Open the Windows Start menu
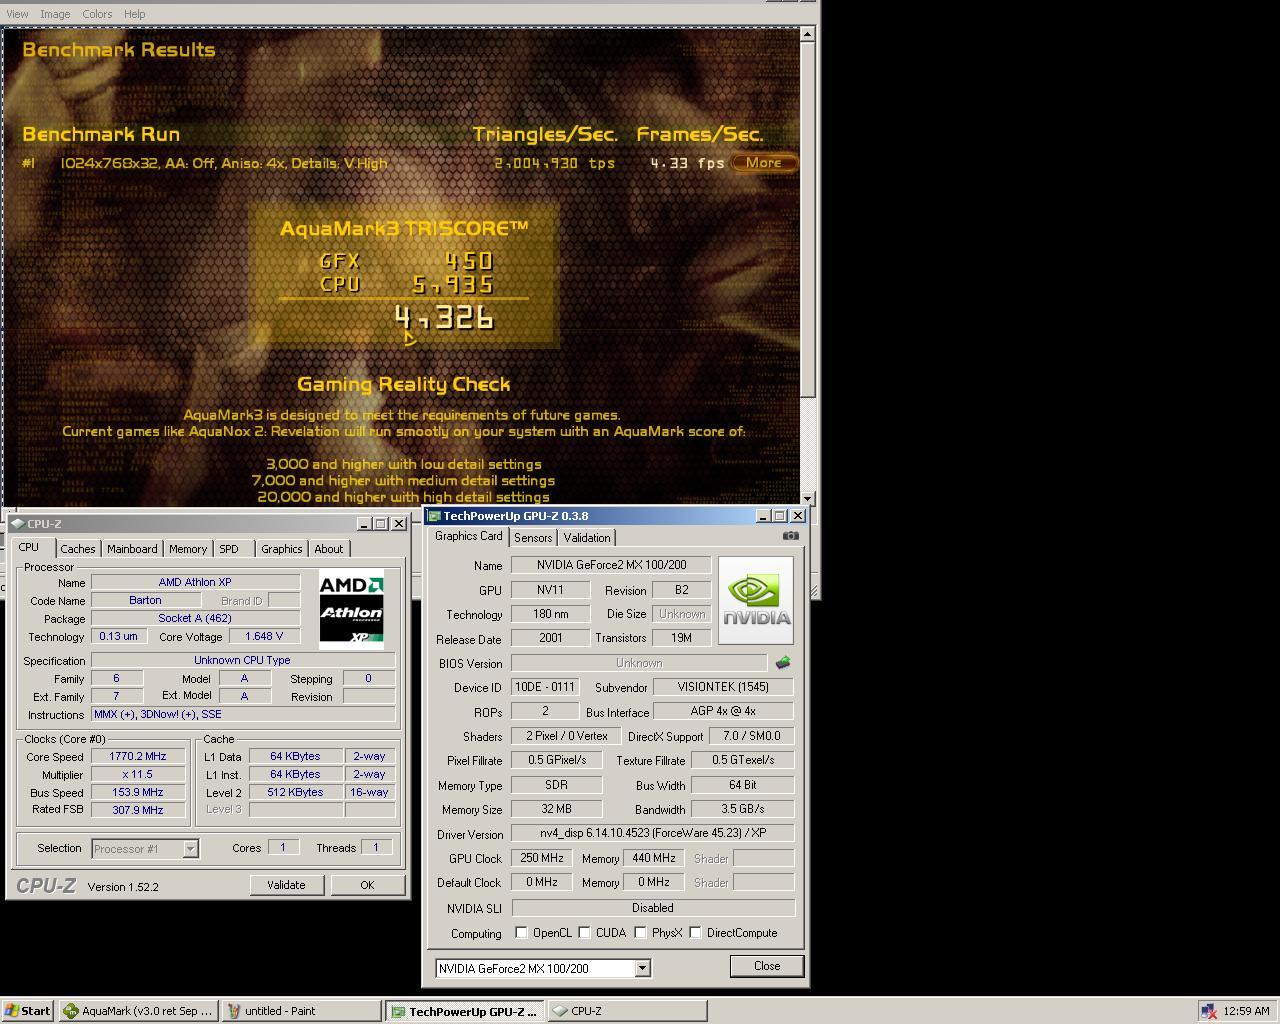 point(28,1011)
